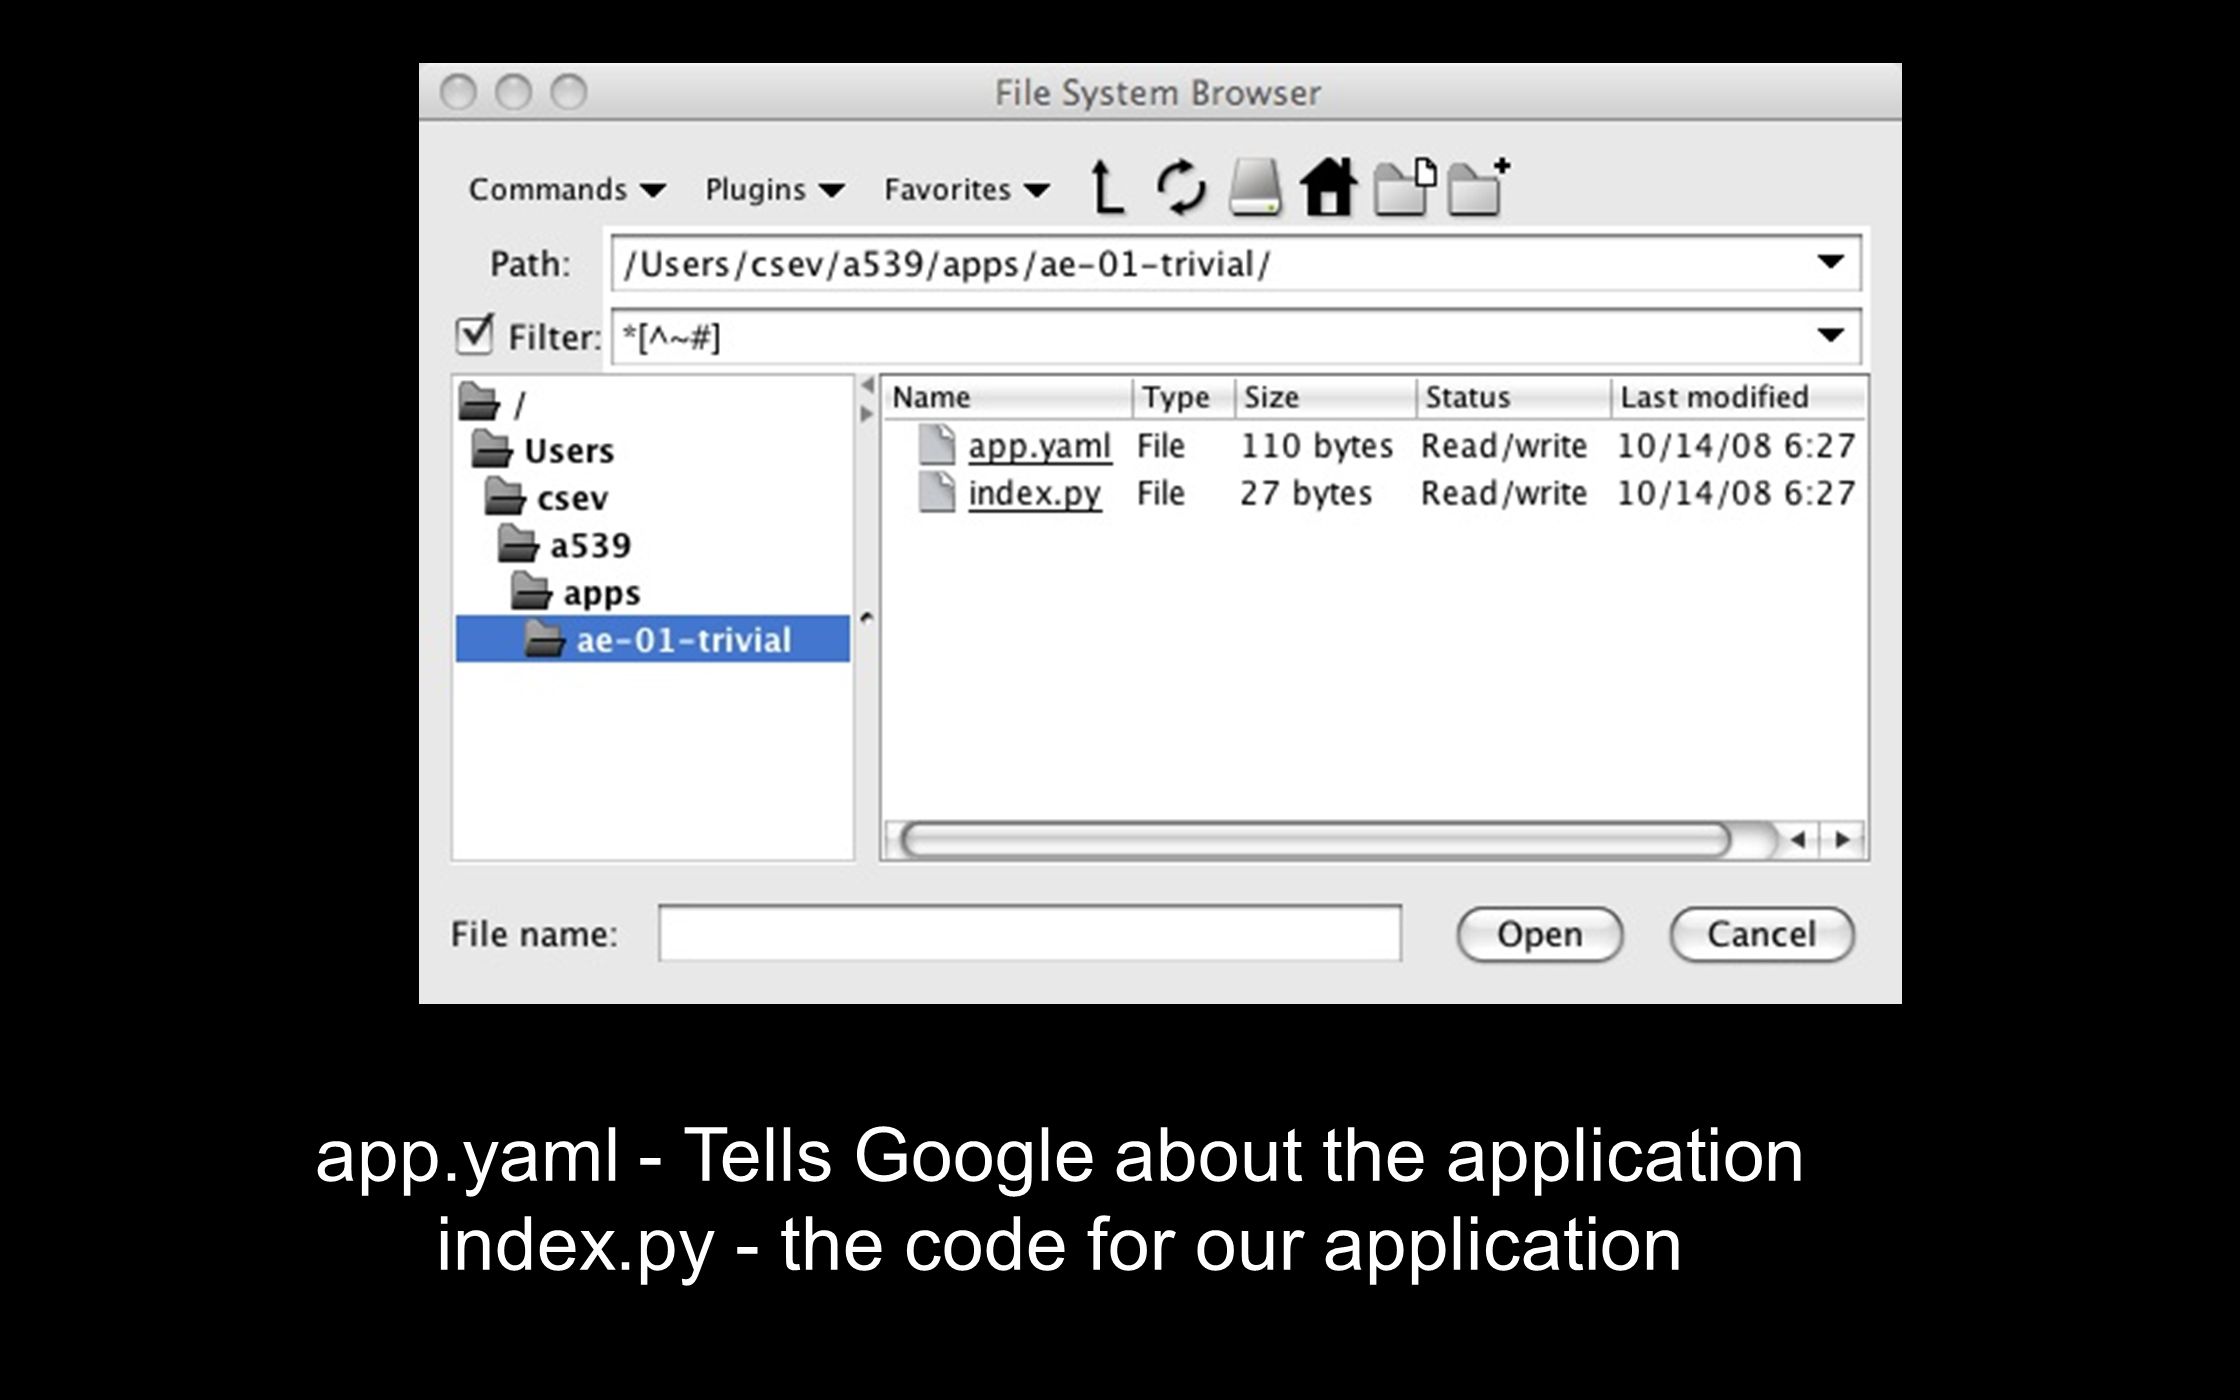Click the 27 bytes size cell
This screenshot has width=2240, height=1400.
[1305, 494]
